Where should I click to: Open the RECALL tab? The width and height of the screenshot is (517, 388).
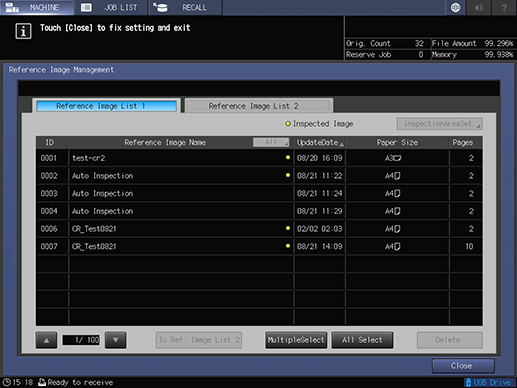point(185,7)
